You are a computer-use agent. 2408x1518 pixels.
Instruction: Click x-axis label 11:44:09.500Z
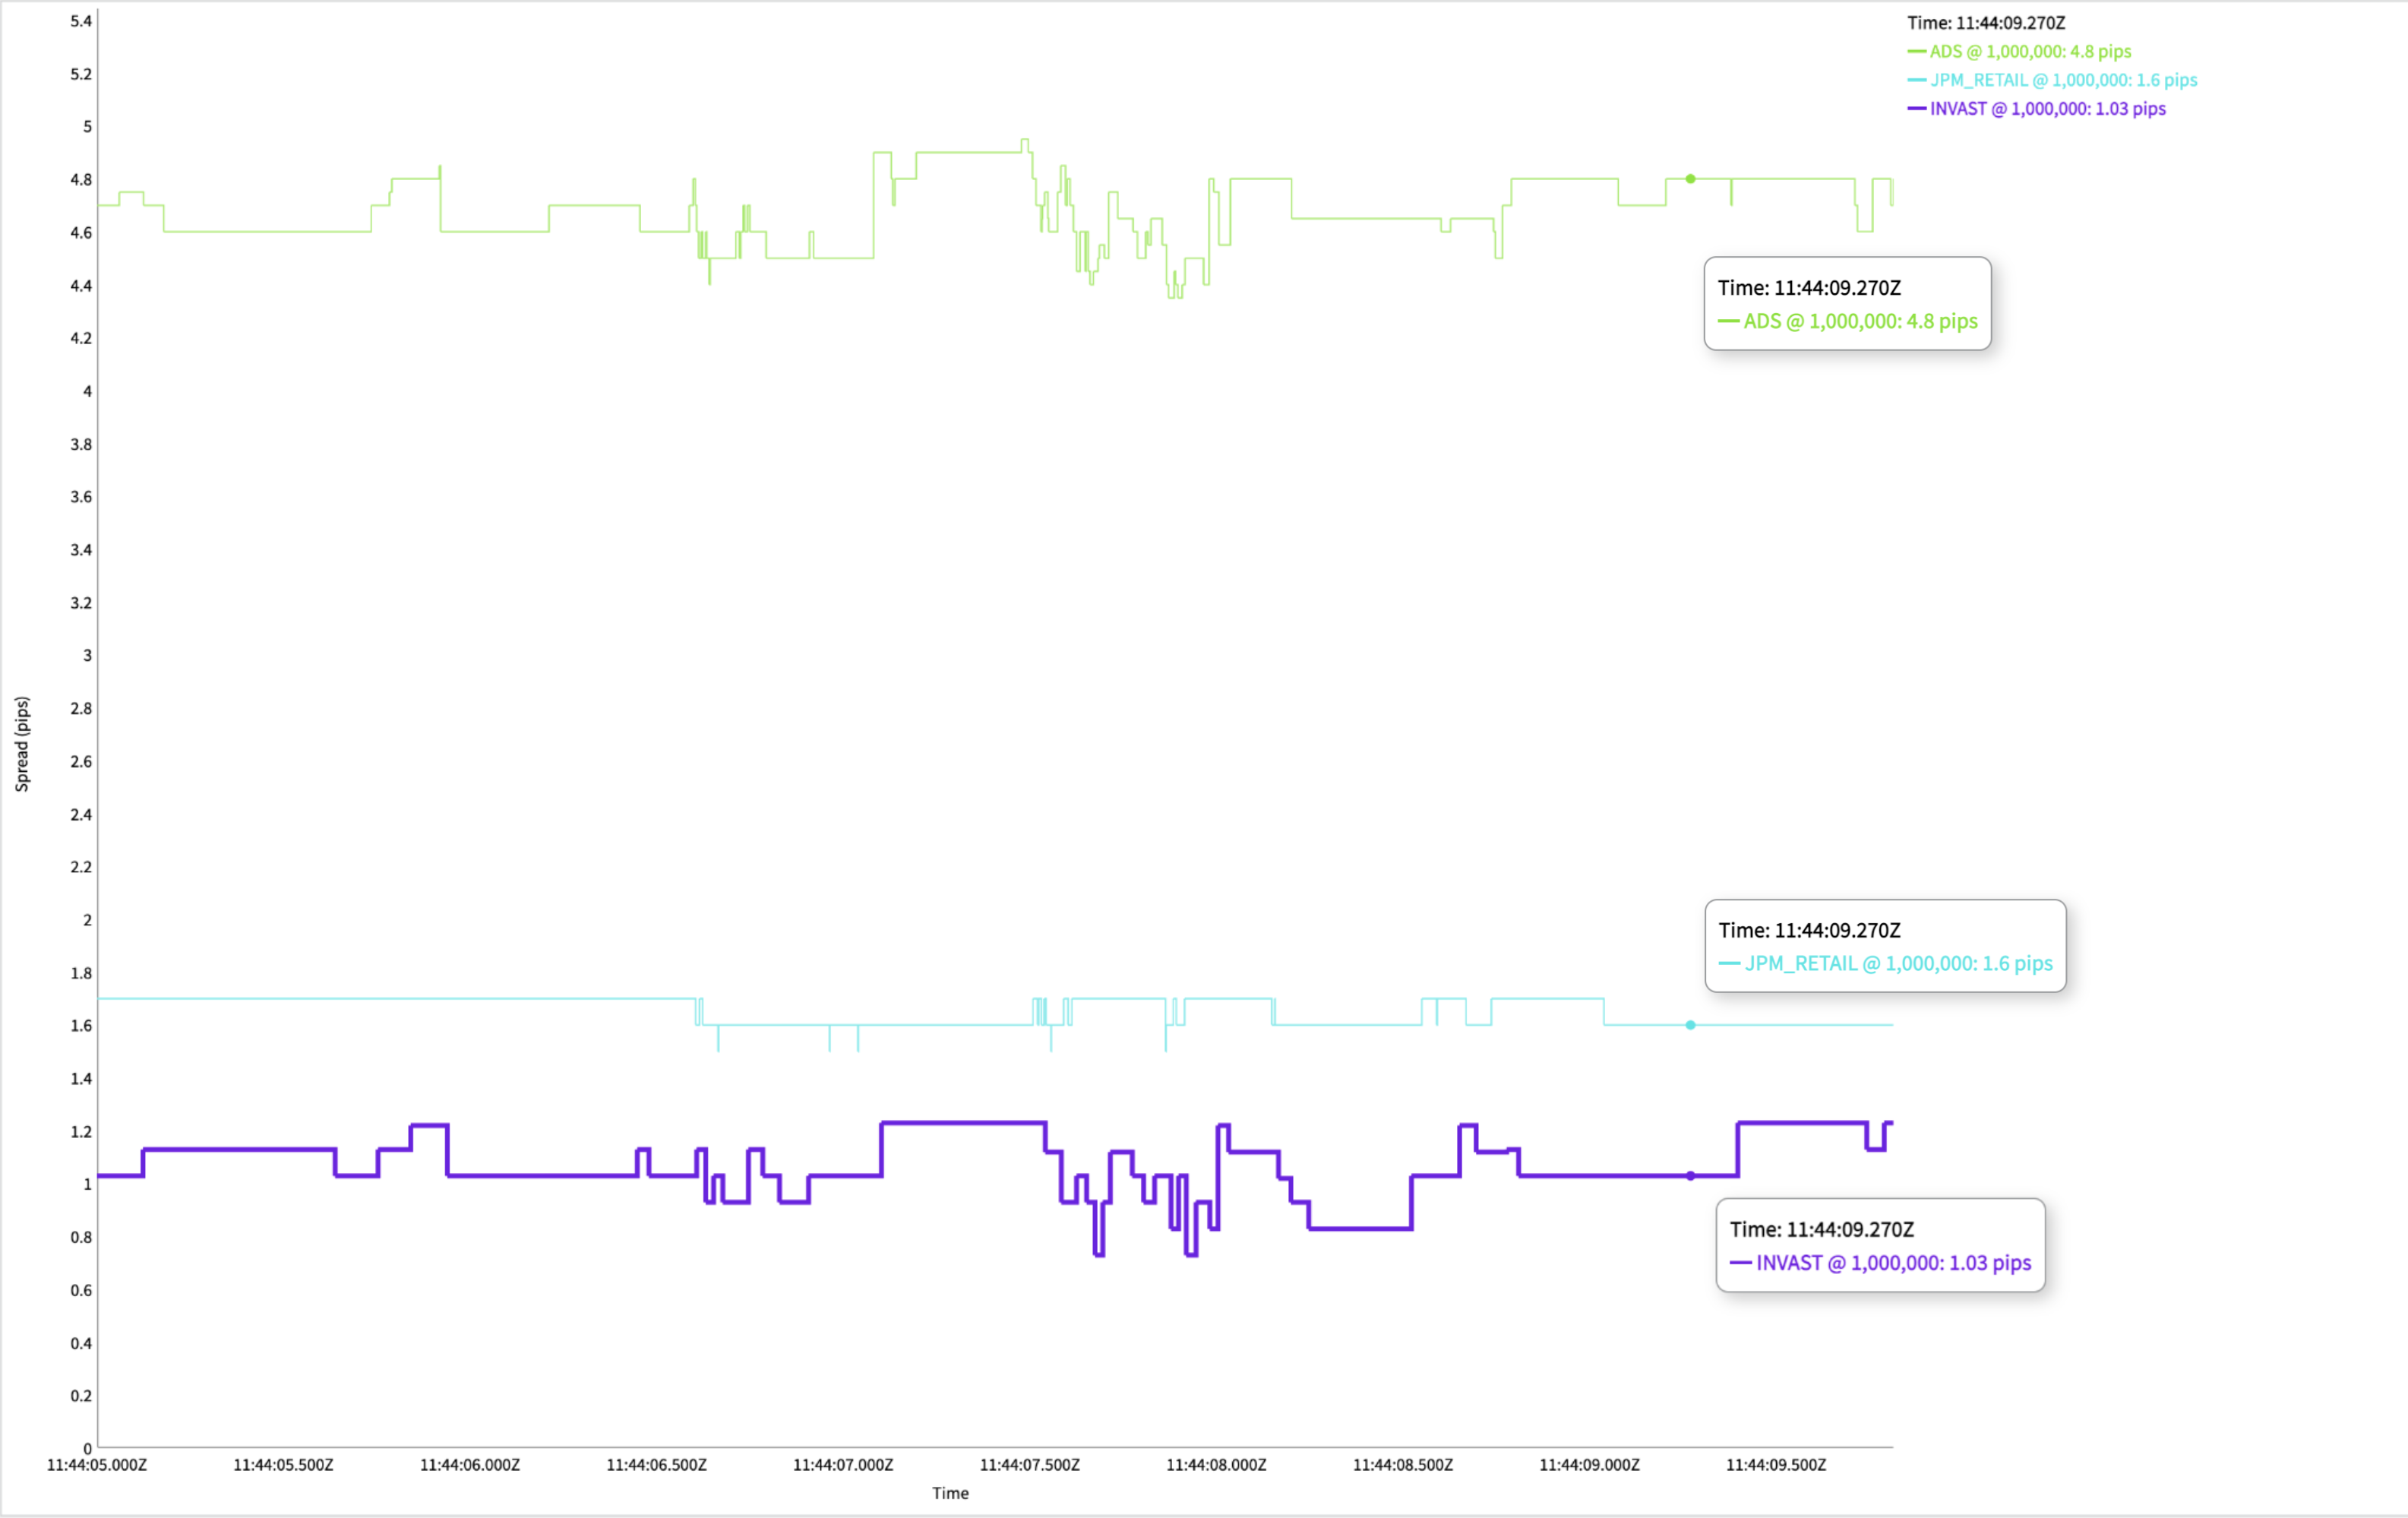point(1776,1465)
